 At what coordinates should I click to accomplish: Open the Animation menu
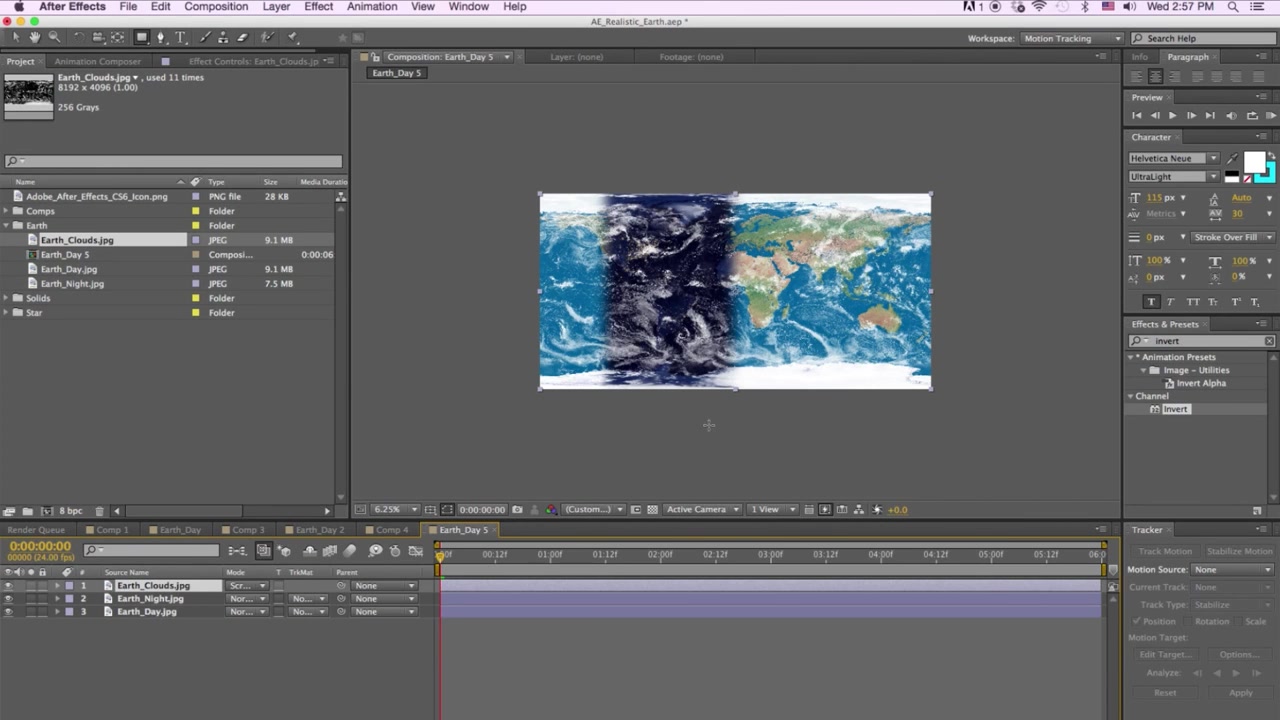(372, 7)
